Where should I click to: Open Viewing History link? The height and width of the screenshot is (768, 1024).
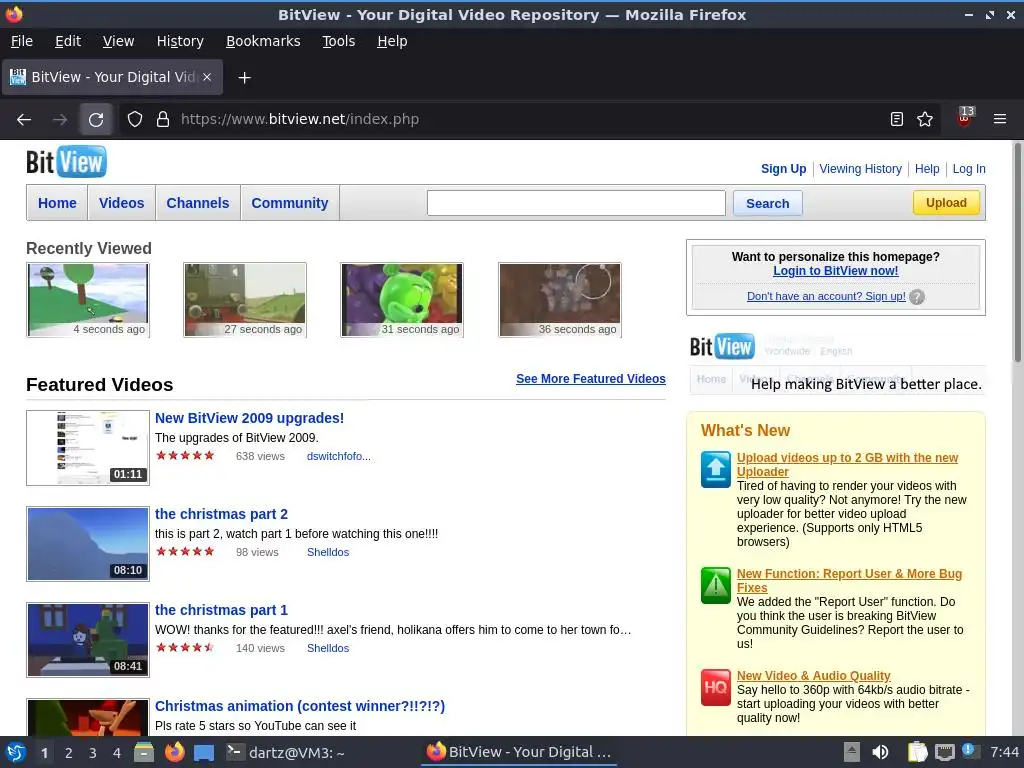click(x=860, y=168)
